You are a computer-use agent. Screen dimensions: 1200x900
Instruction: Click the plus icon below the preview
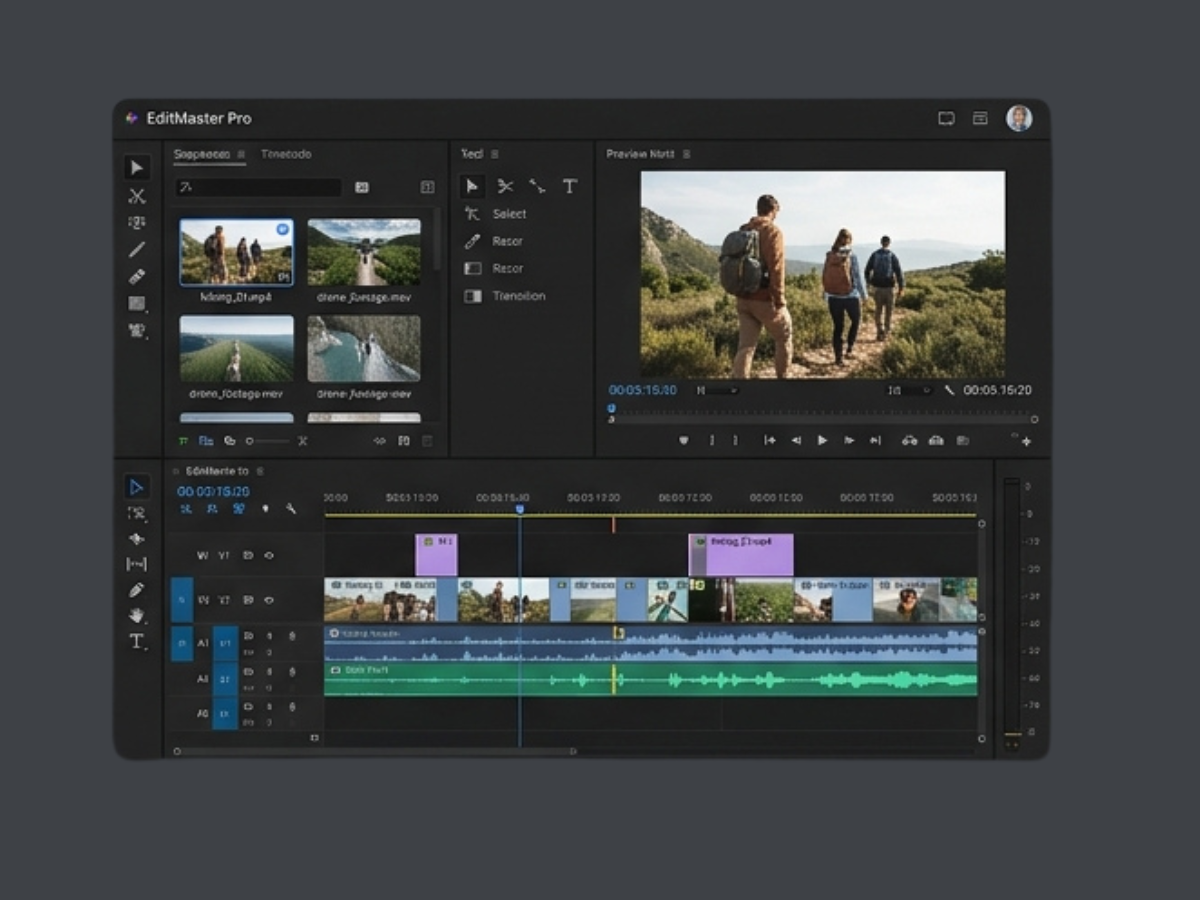1026,441
